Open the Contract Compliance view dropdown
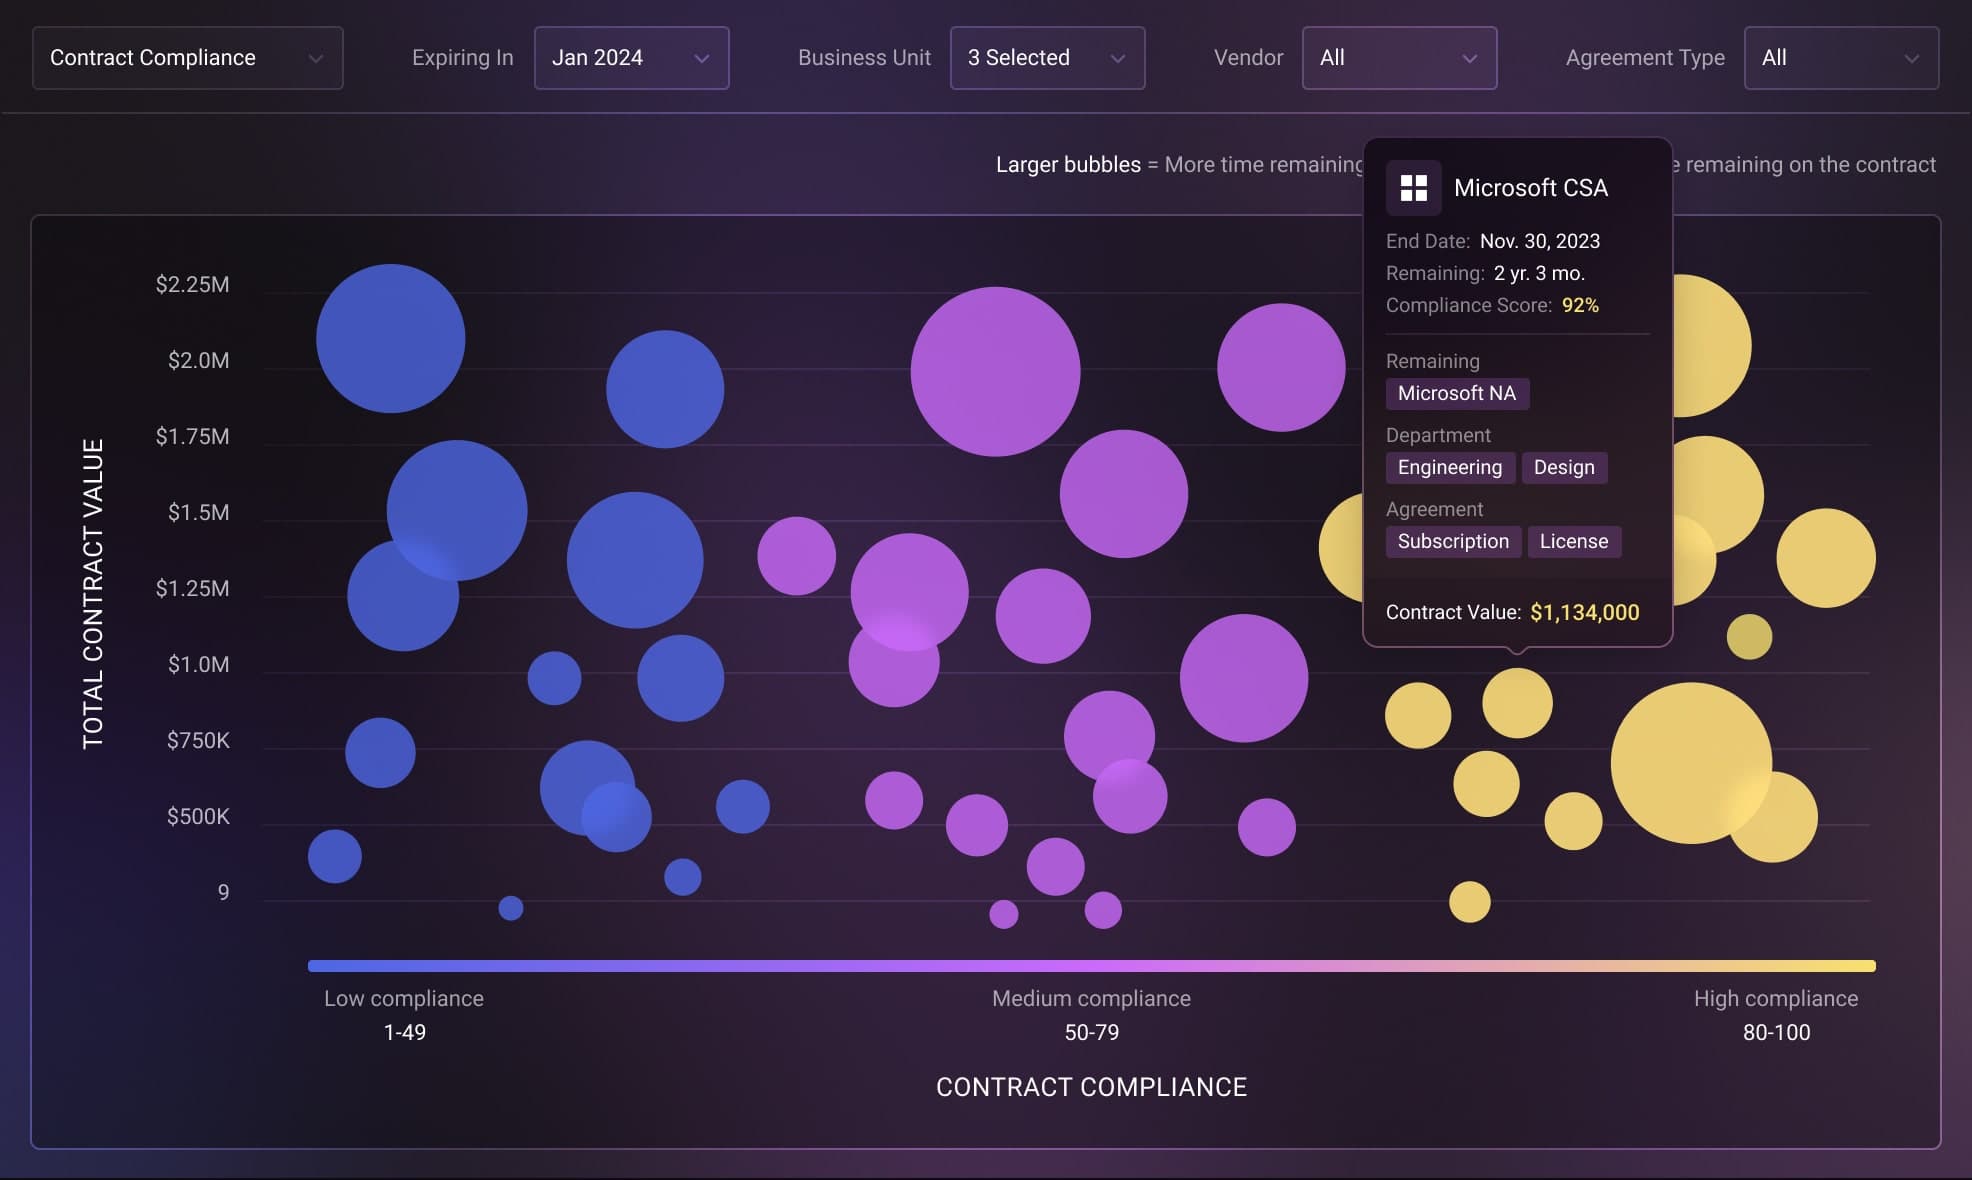Screen dimensions: 1972x1180 pos(187,58)
